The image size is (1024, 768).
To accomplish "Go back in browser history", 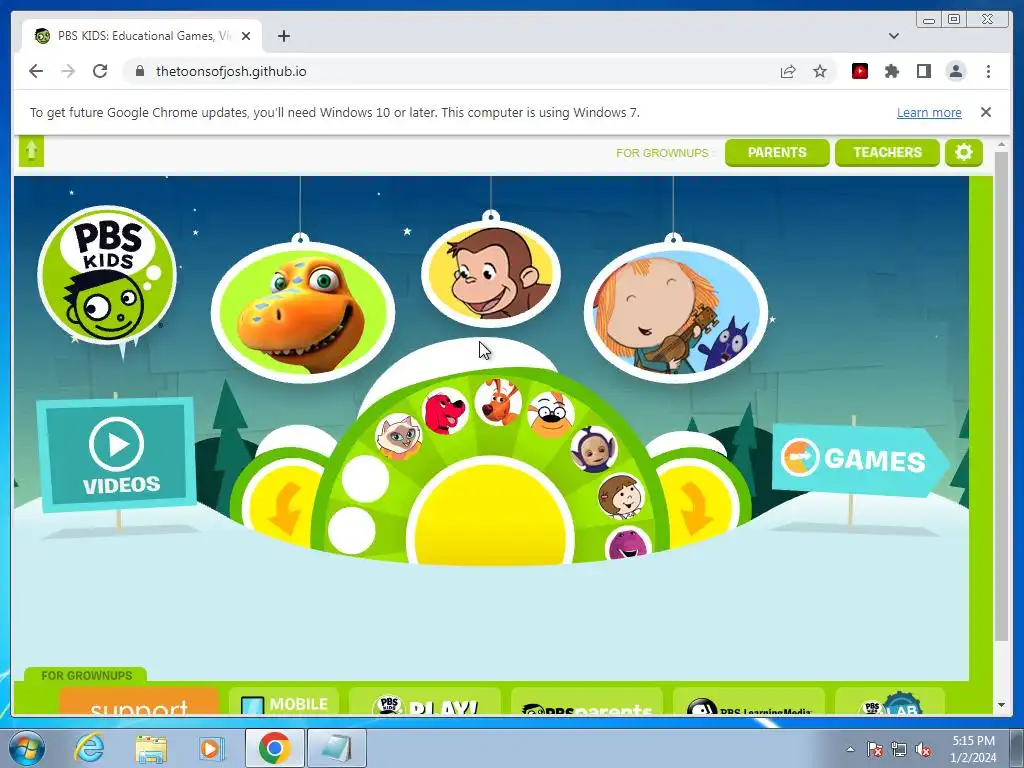I will [x=36, y=71].
